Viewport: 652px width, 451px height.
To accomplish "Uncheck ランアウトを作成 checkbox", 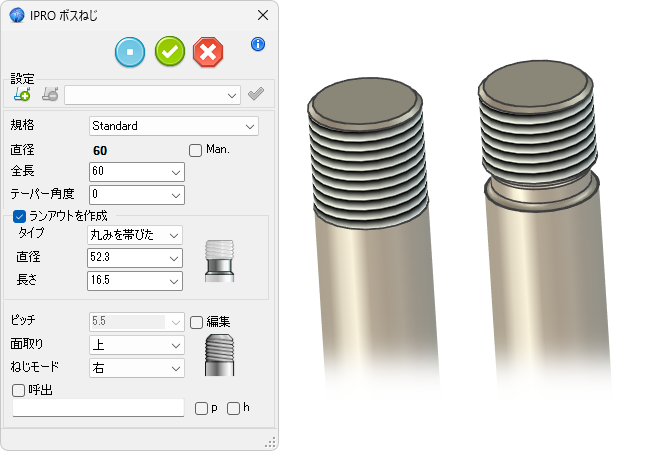I will point(19,215).
